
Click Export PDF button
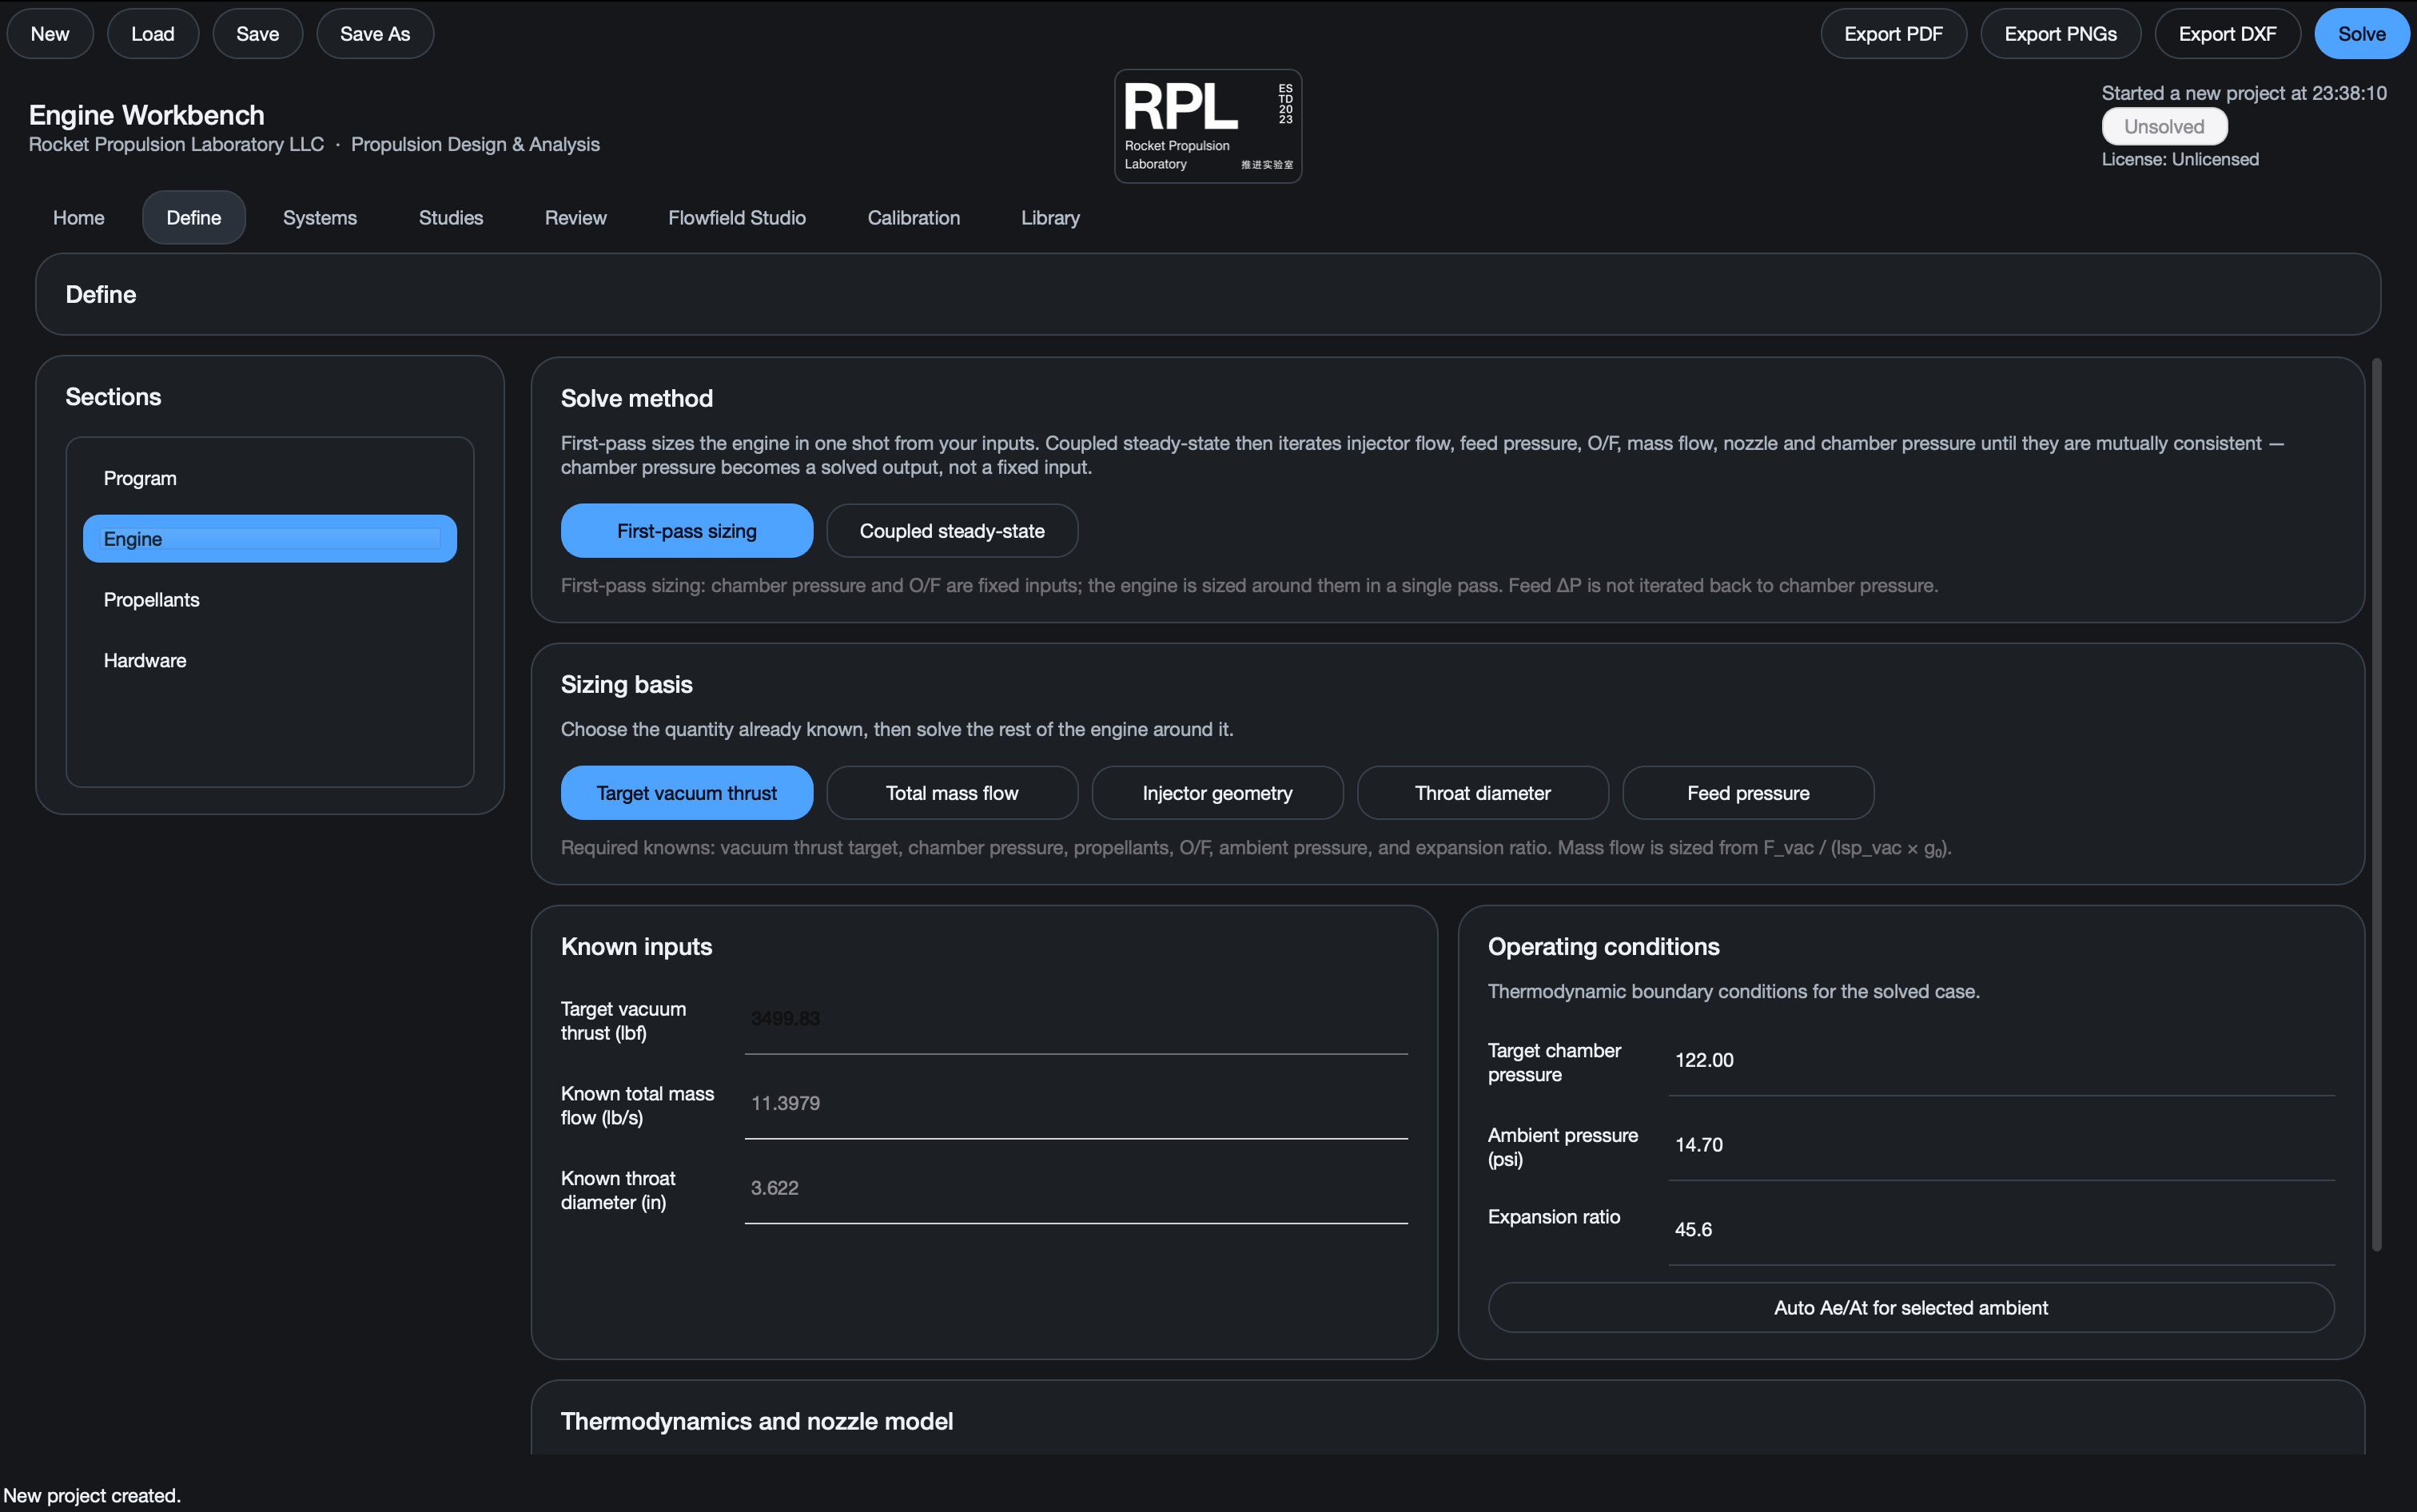tap(1893, 34)
